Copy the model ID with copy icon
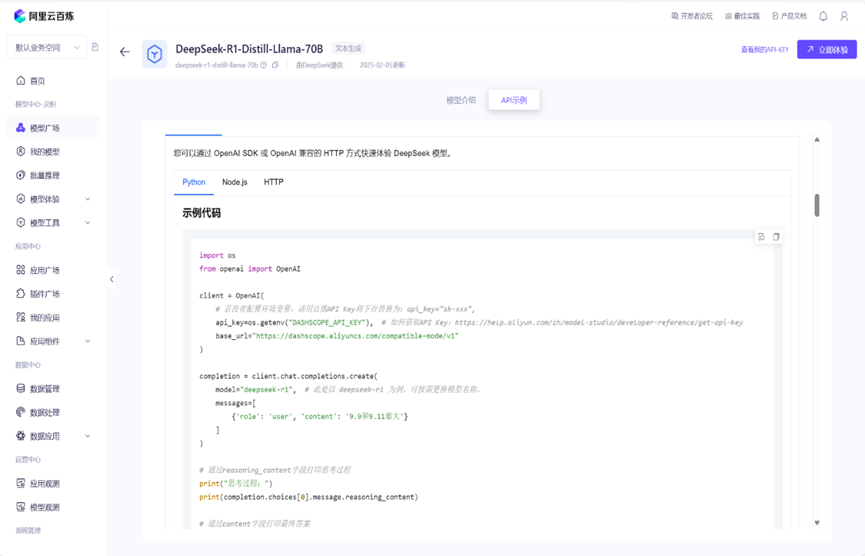 tap(275, 65)
